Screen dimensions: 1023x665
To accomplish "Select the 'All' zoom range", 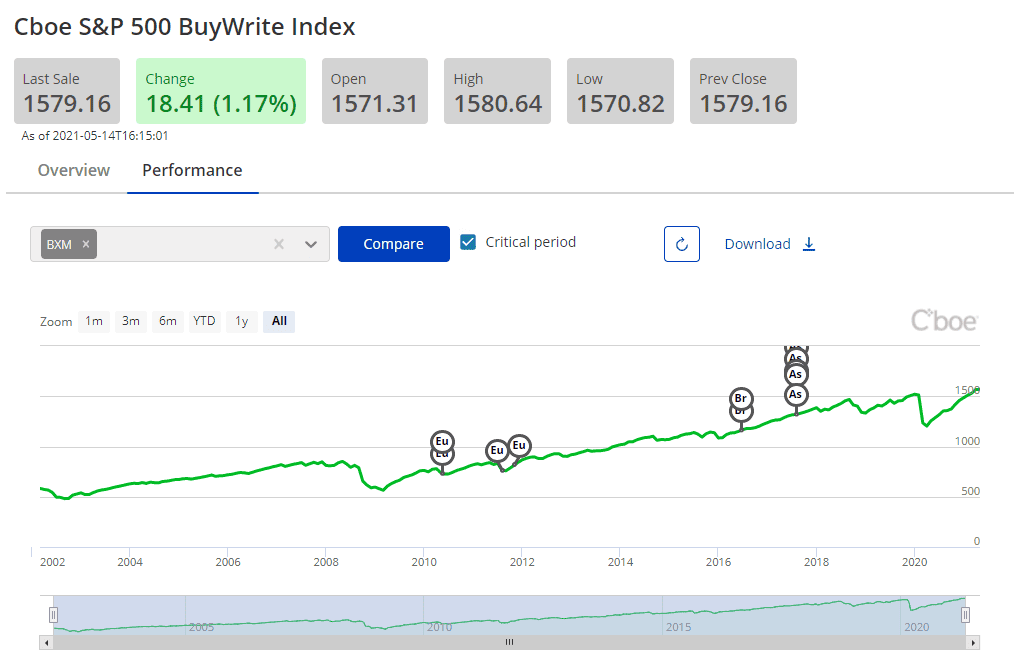I will pos(278,321).
